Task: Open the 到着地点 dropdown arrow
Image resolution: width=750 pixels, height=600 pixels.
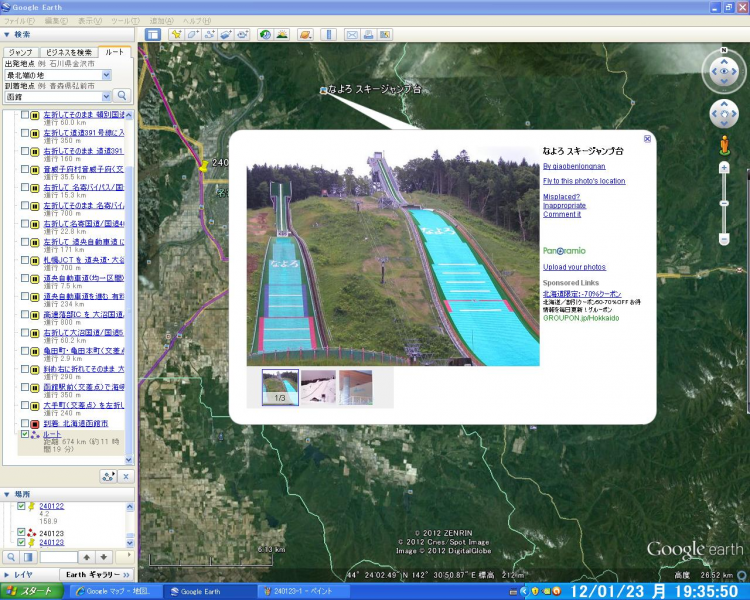Action: coord(107,97)
